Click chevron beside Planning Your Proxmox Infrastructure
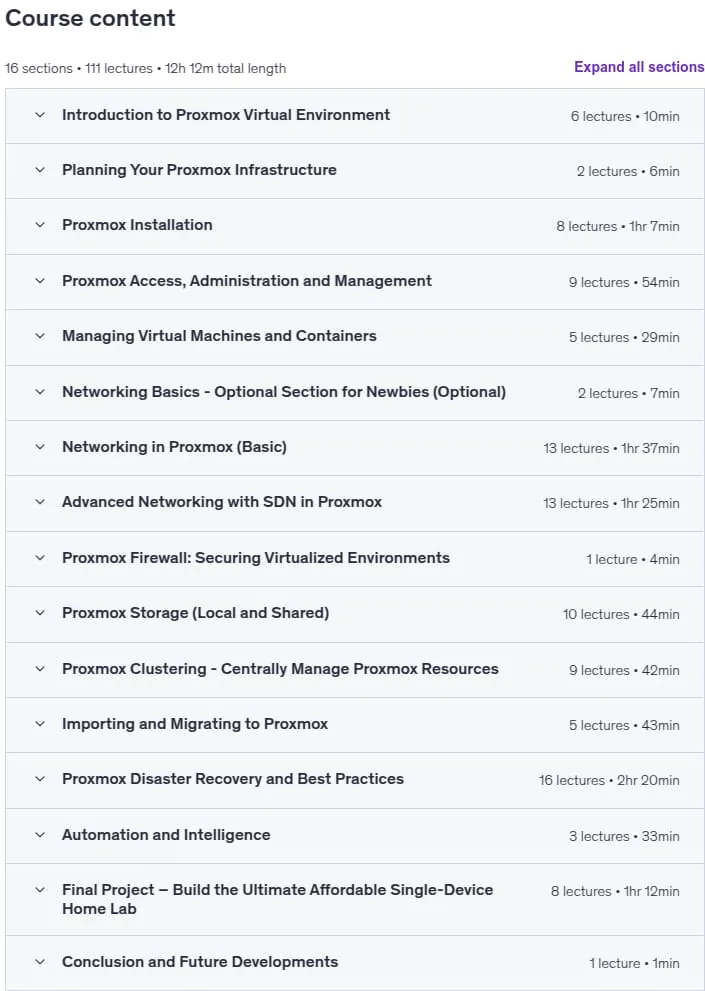The image size is (705, 991). tap(40, 170)
